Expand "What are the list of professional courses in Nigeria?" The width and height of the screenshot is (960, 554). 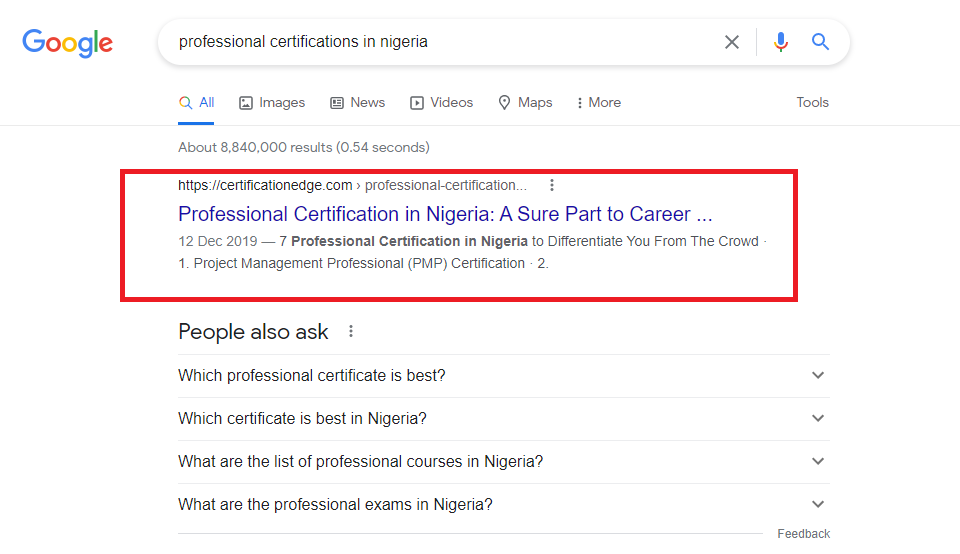click(x=504, y=462)
